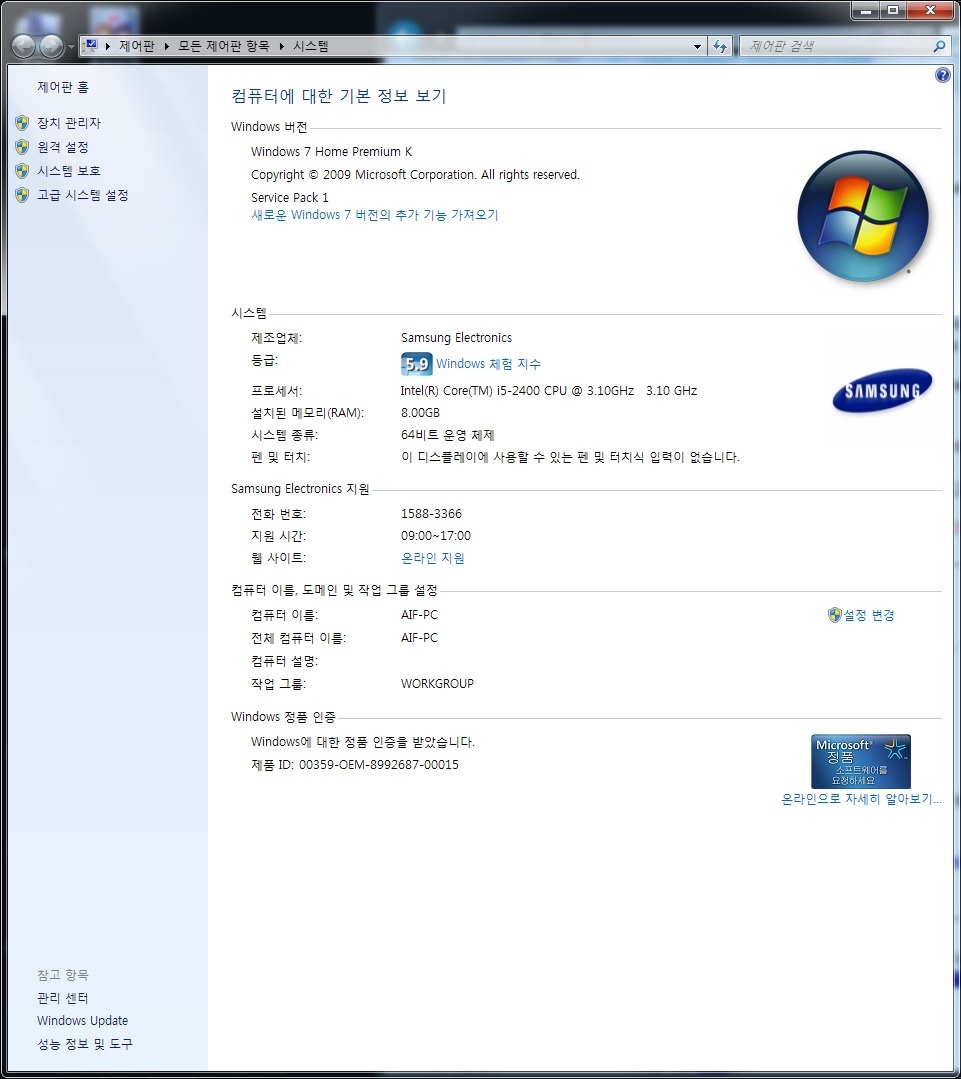Image resolution: width=961 pixels, height=1079 pixels.
Task: Maximize the System window
Action: click(893, 10)
